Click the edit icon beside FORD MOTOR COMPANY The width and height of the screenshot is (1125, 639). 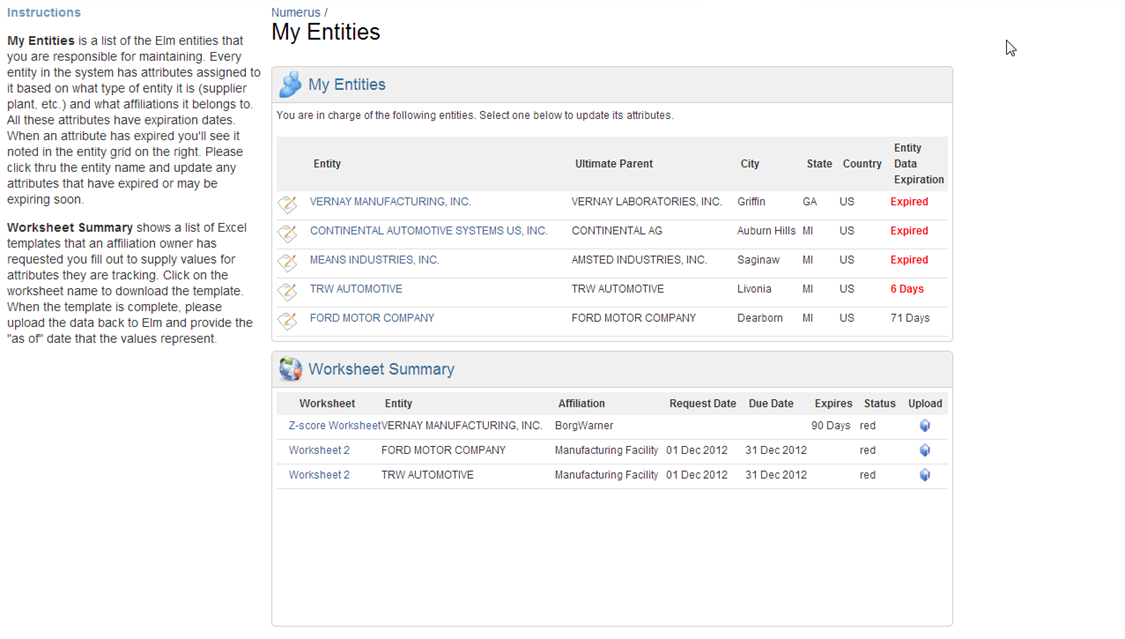coord(288,318)
